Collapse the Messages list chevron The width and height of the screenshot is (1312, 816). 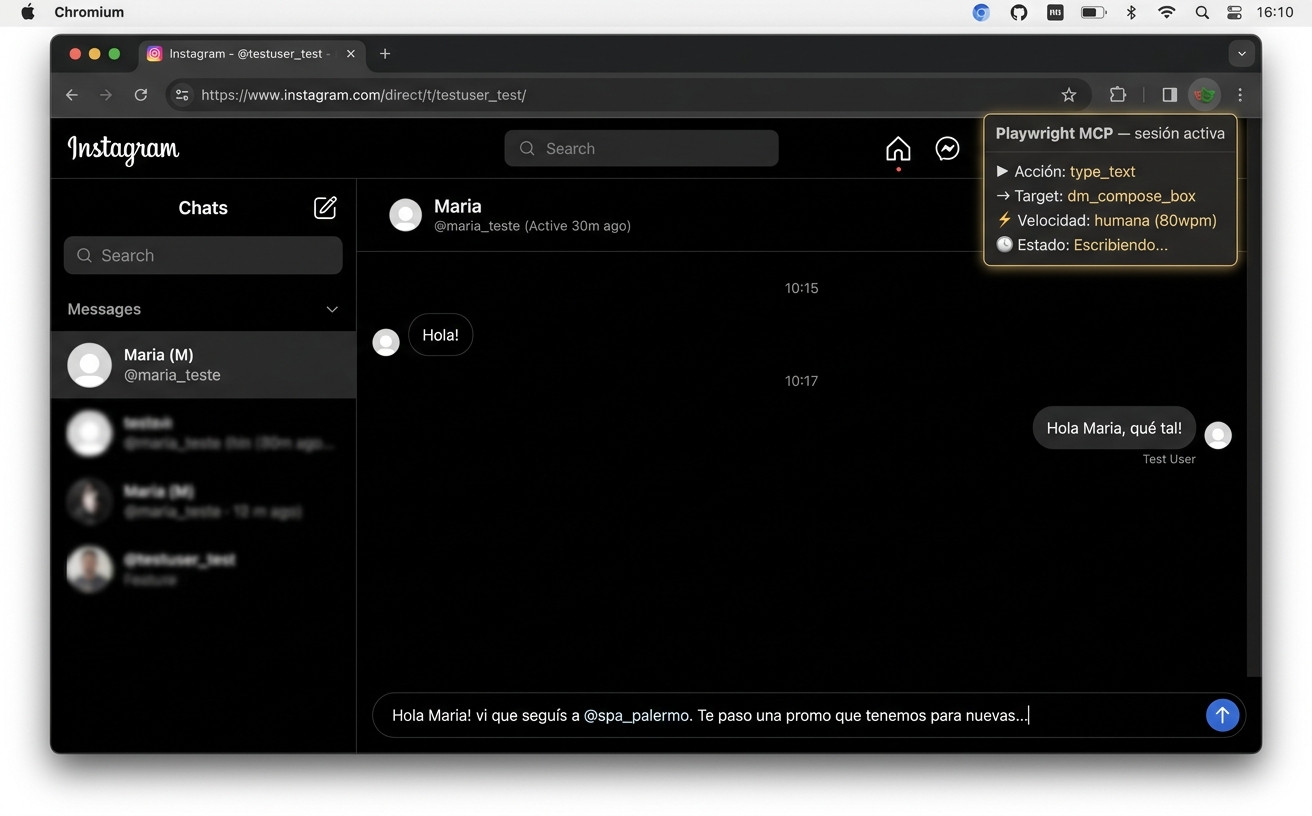click(332, 309)
